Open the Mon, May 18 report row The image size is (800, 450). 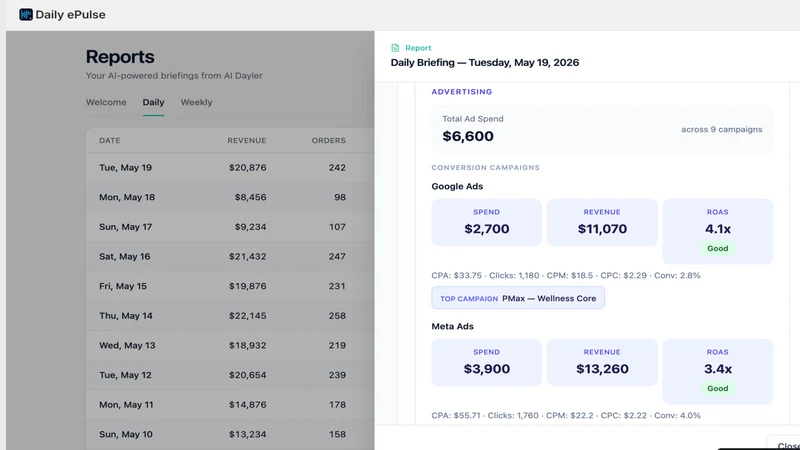230,197
